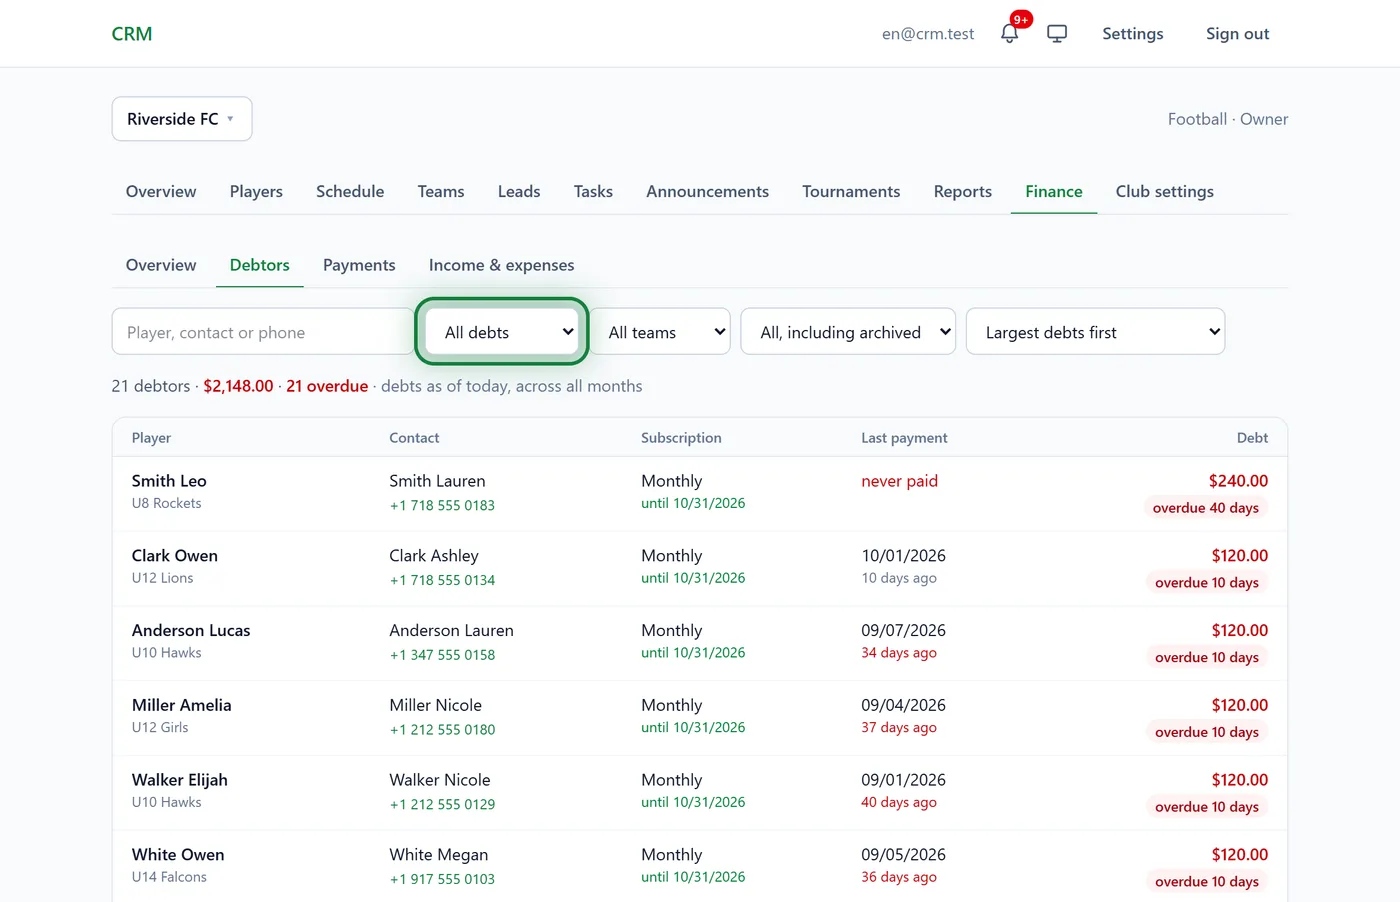This screenshot has width=1400, height=902.
Task: Click the overdue 40 days badge
Action: pos(1205,508)
